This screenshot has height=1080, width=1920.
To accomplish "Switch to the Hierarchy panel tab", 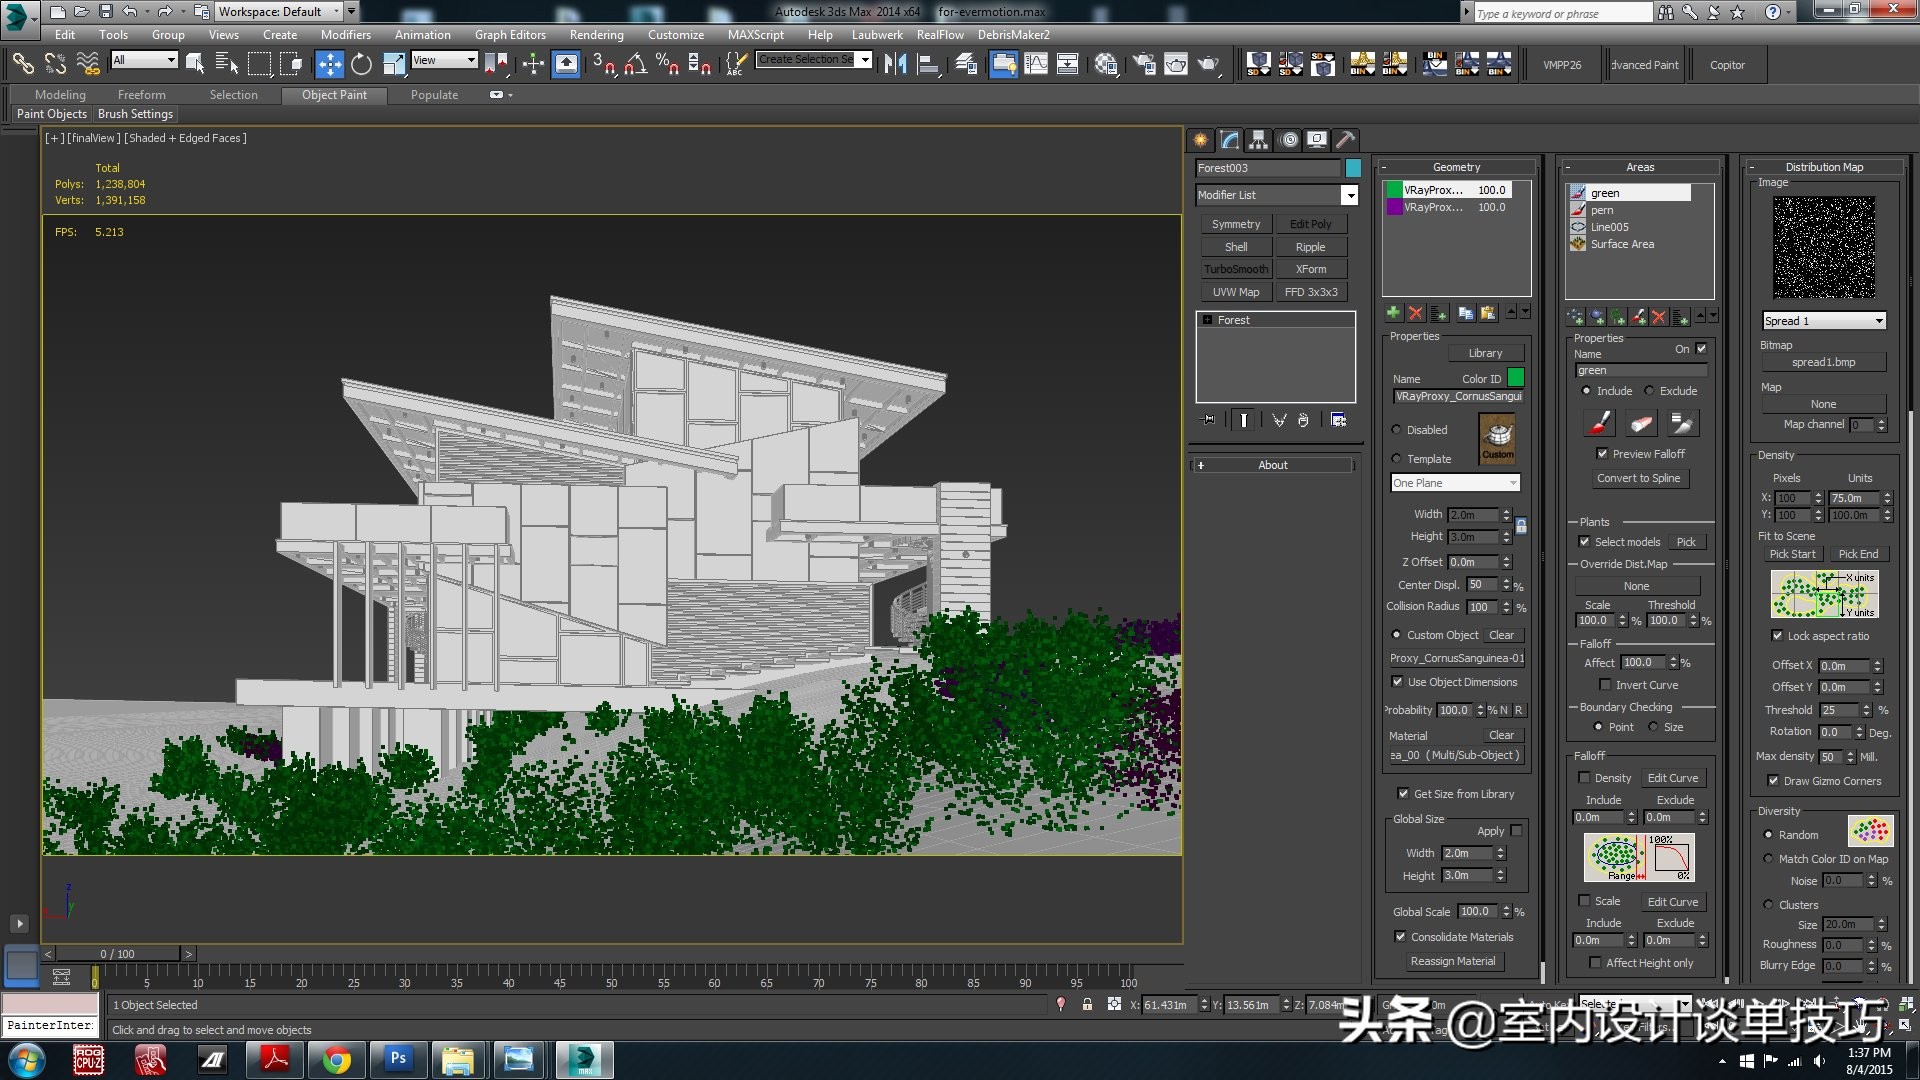I will tap(1258, 140).
